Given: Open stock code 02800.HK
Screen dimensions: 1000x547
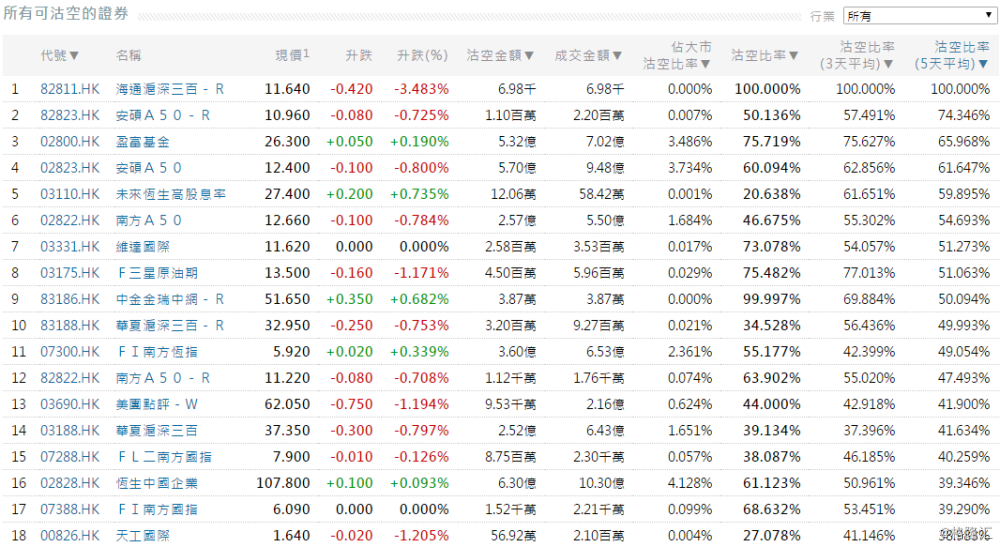Looking at the screenshot, I should [70, 142].
